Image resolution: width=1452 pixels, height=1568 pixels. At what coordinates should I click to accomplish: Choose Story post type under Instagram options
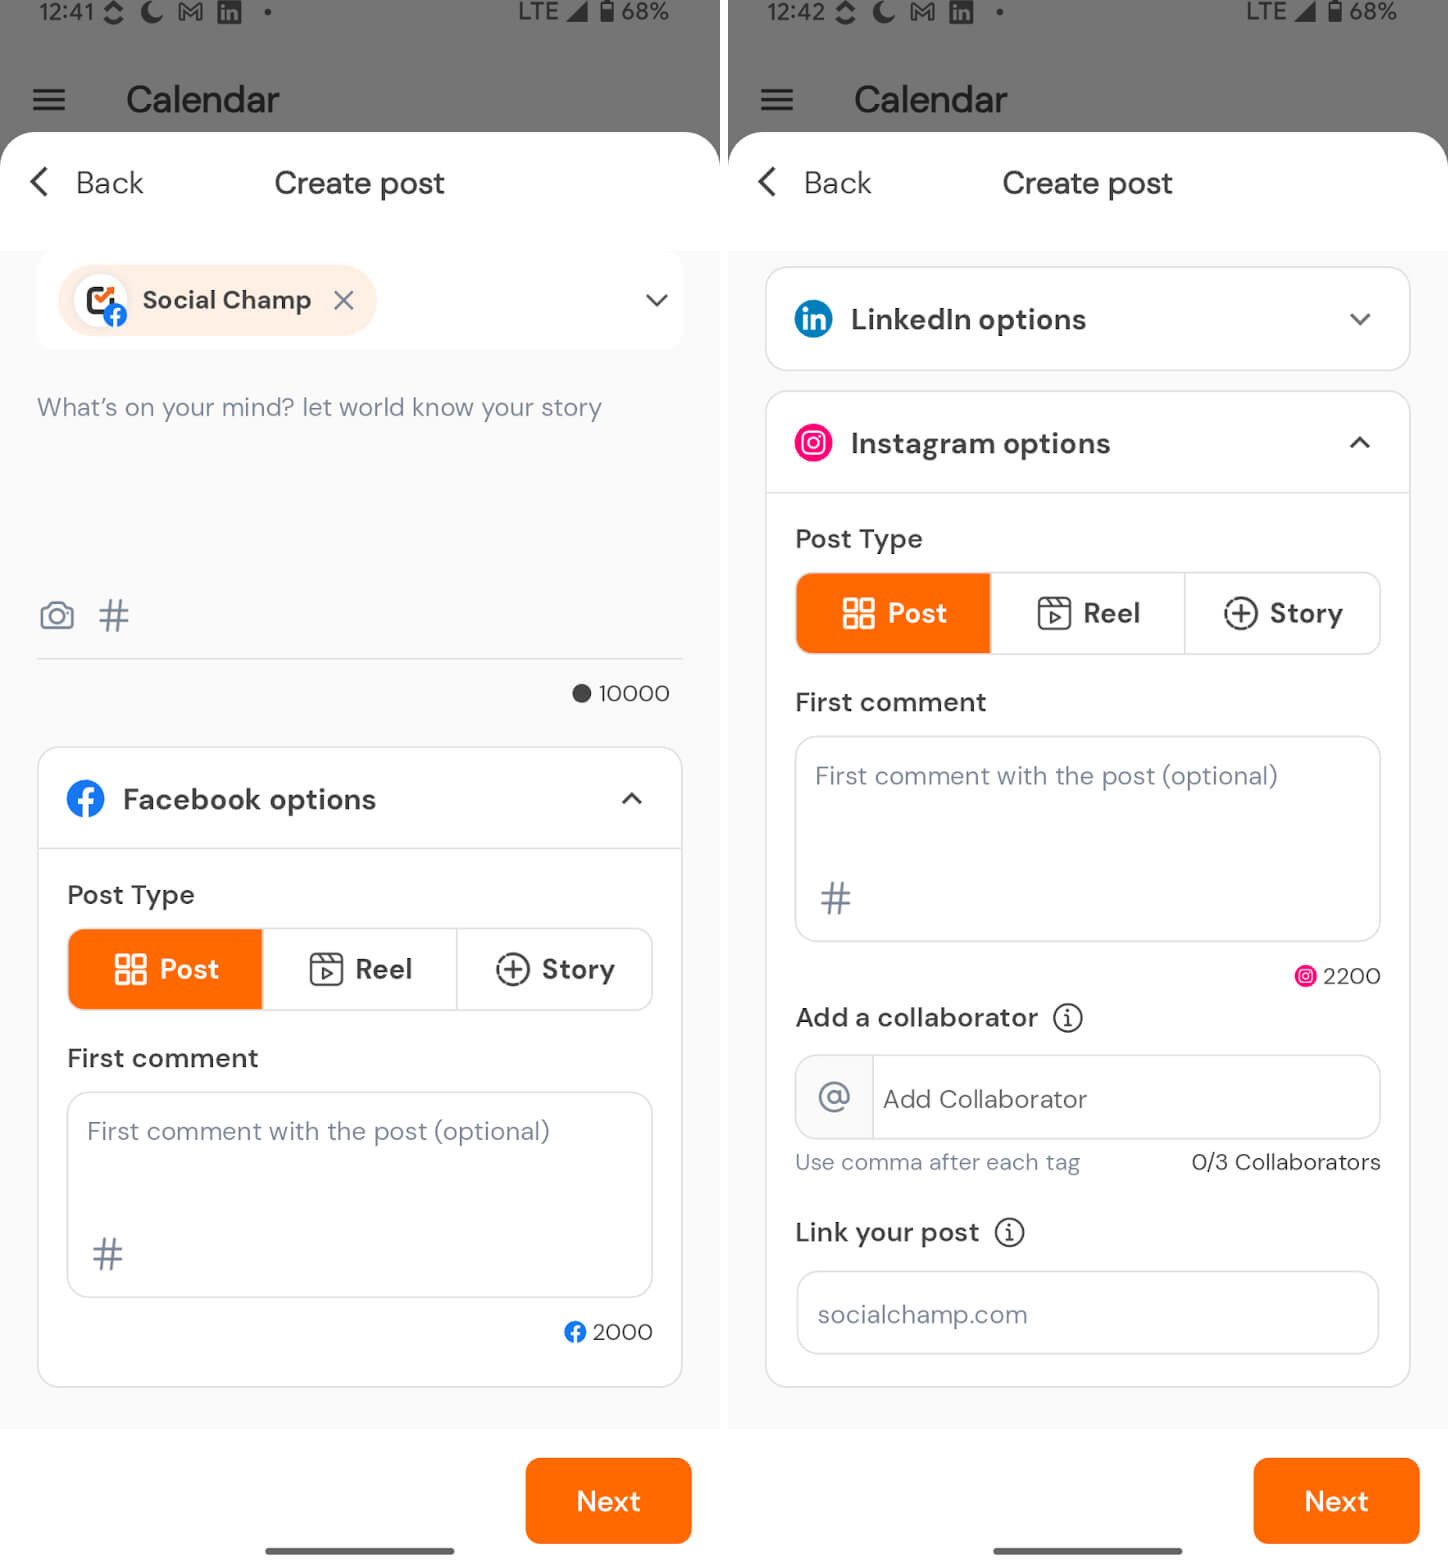pyautogui.click(x=1285, y=615)
